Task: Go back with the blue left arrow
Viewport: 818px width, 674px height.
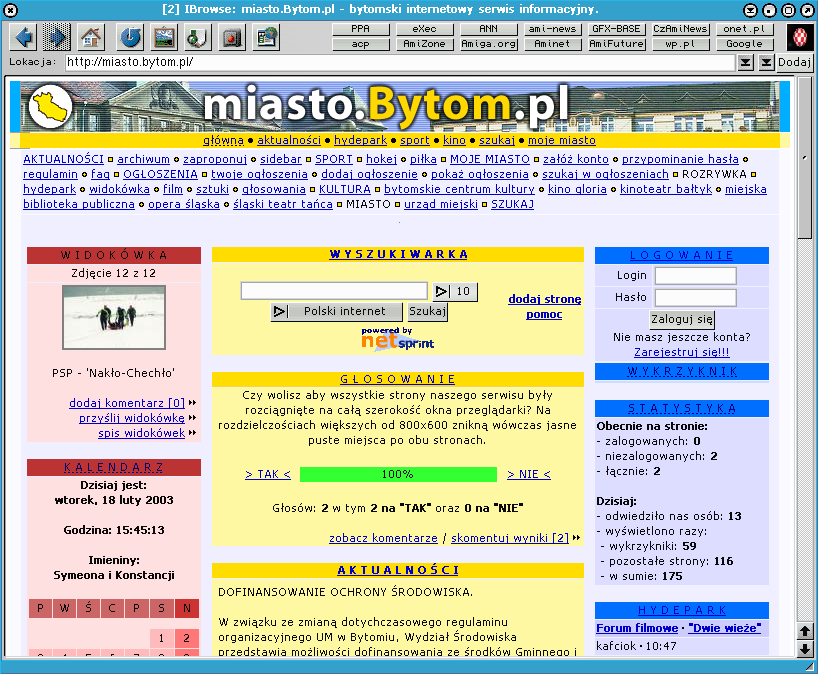Action: [x=25, y=37]
